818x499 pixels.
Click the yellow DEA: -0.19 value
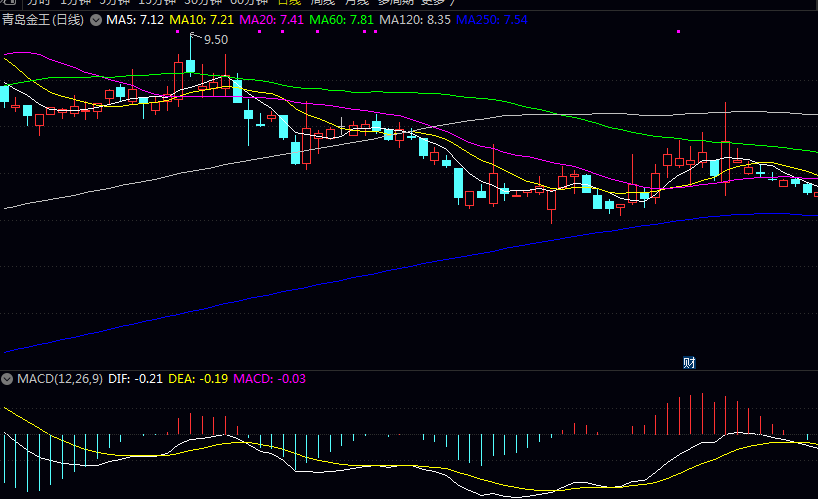tap(198, 379)
